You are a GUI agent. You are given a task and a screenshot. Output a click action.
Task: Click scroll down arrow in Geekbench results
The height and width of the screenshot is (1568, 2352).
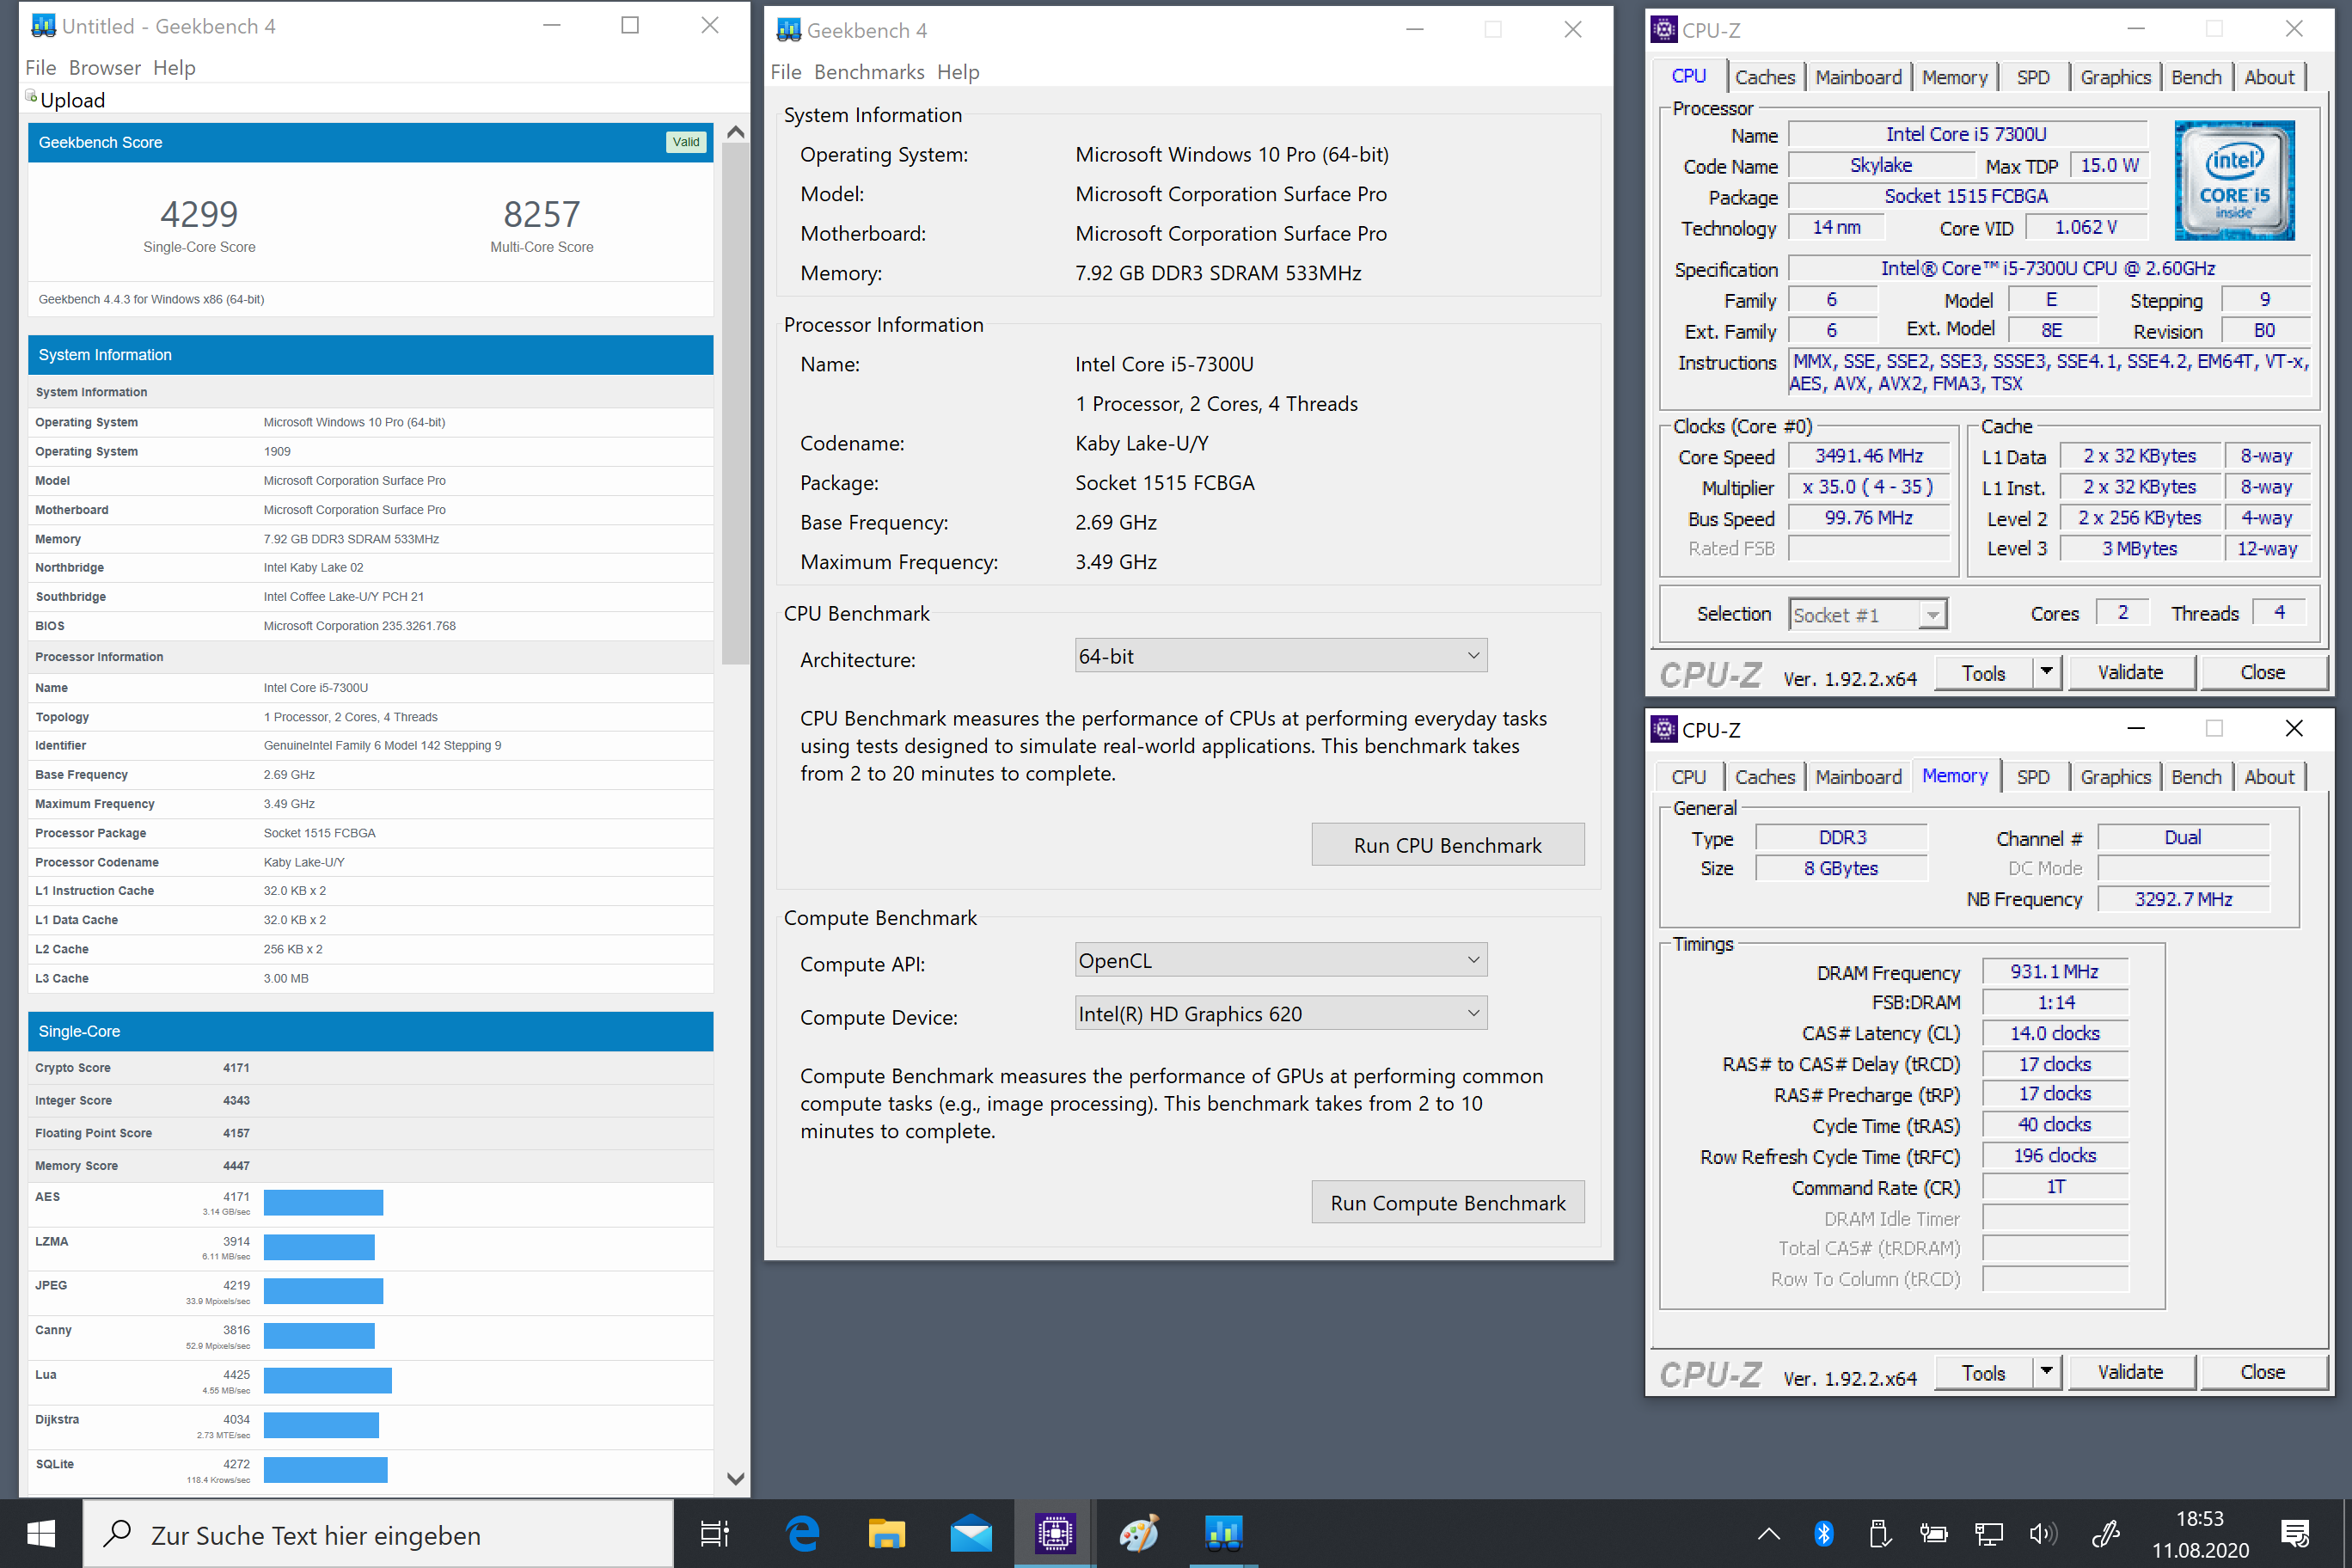735,1478
